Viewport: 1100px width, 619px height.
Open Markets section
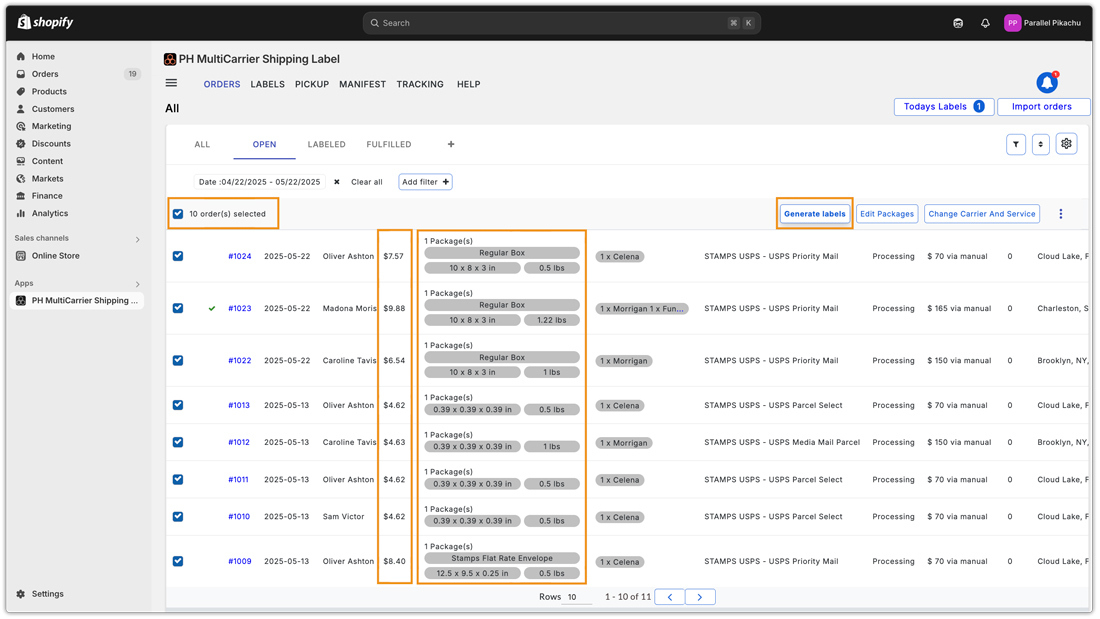47,179
